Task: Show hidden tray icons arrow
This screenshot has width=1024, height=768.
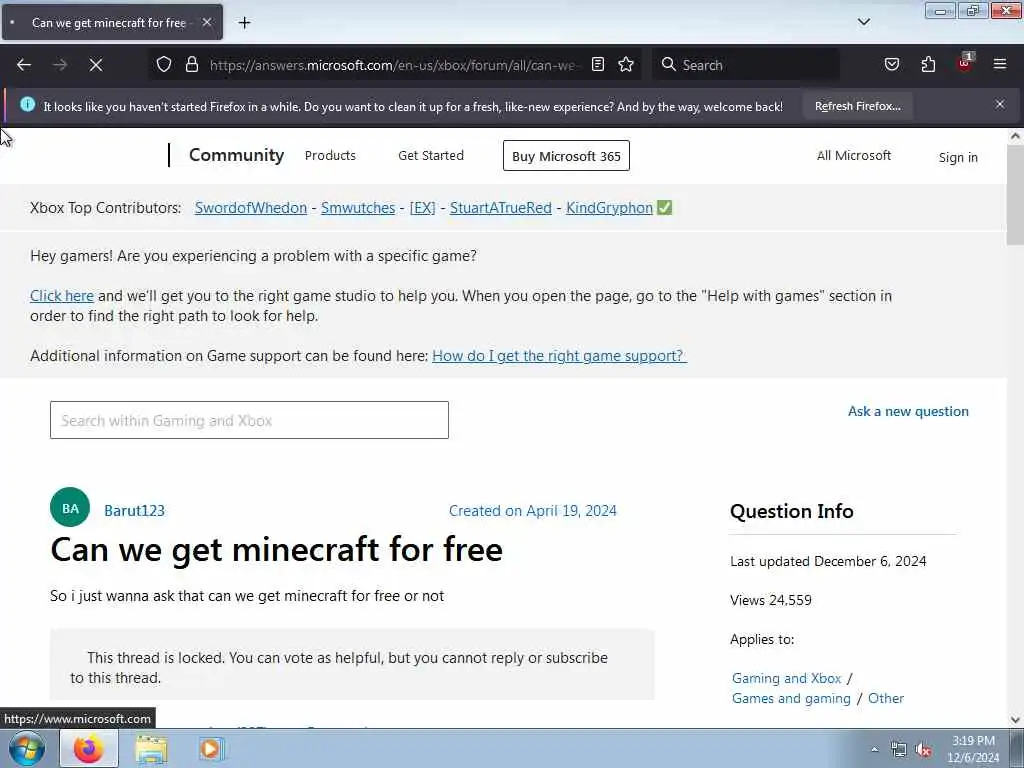Action: pos(874,749)
